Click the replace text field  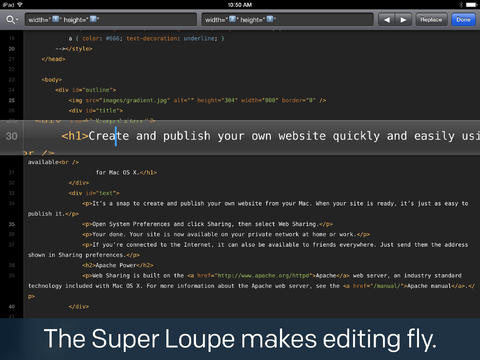pos(287,20)
